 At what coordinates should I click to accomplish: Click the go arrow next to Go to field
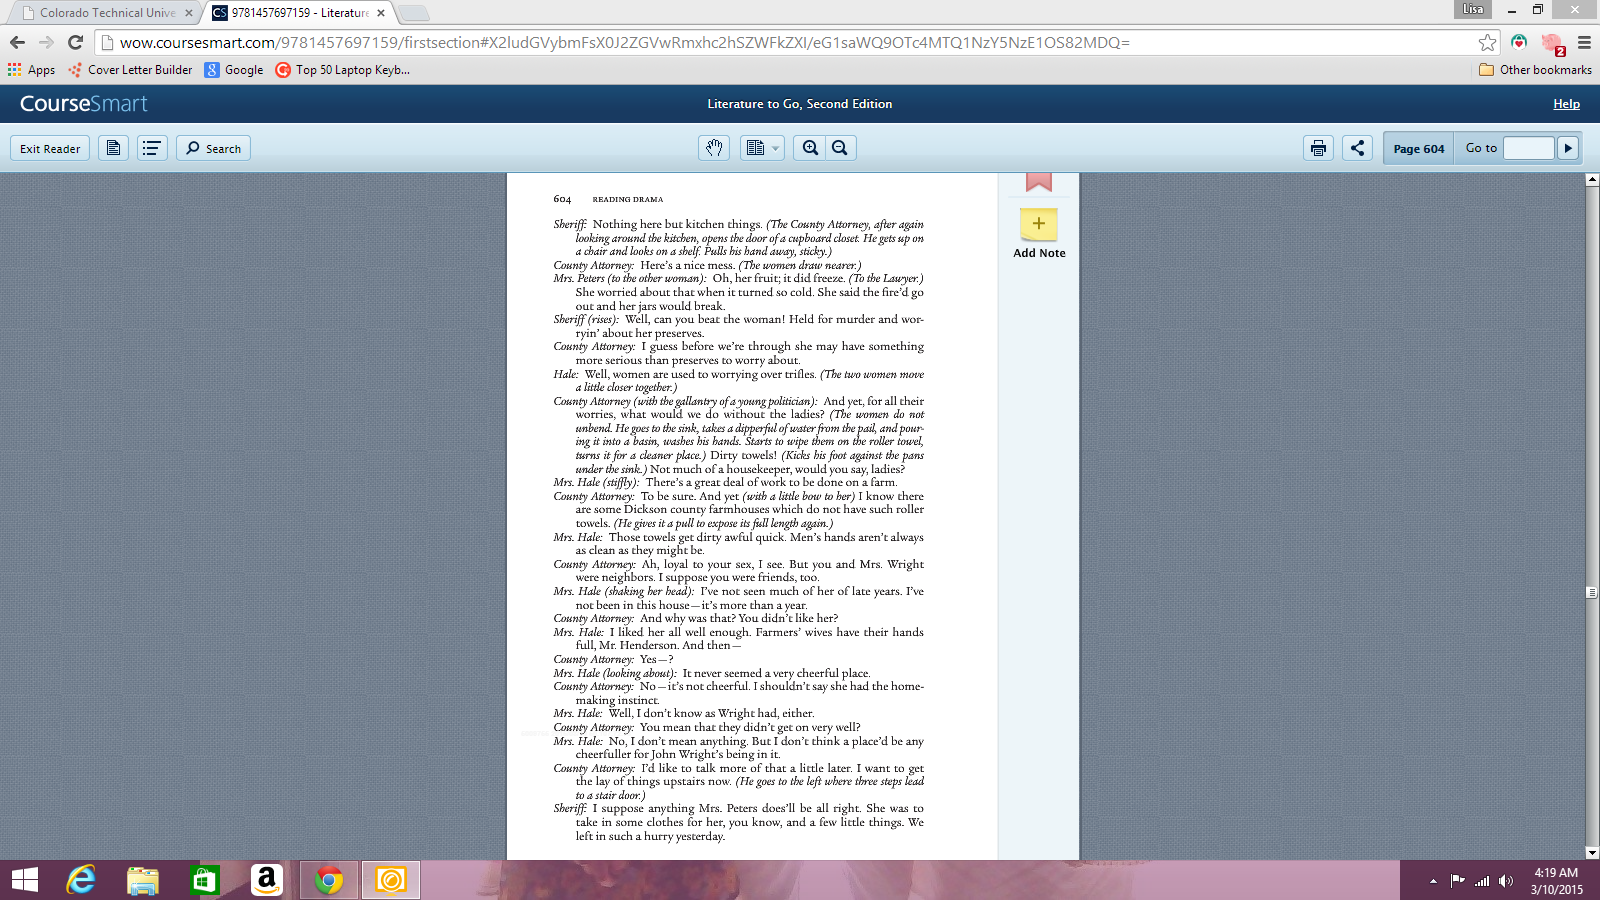[1567, 148]
